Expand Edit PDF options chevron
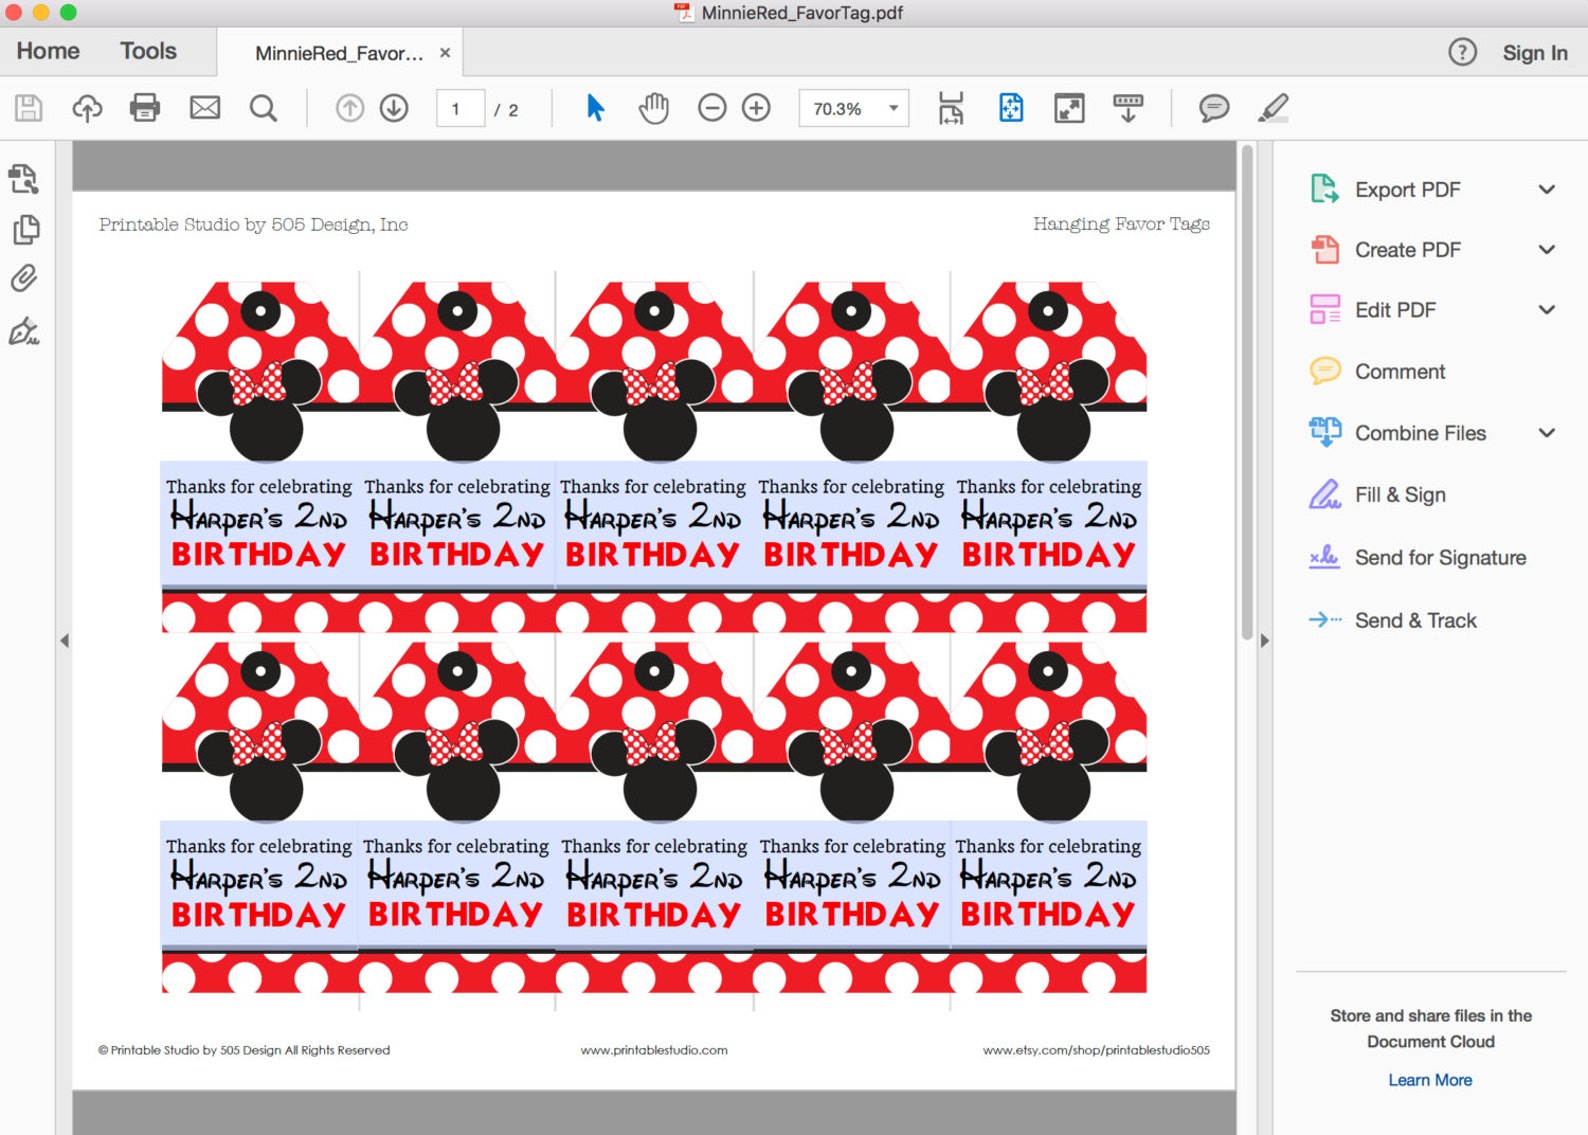The image size is (1588, 1135). coord(1547,310)
